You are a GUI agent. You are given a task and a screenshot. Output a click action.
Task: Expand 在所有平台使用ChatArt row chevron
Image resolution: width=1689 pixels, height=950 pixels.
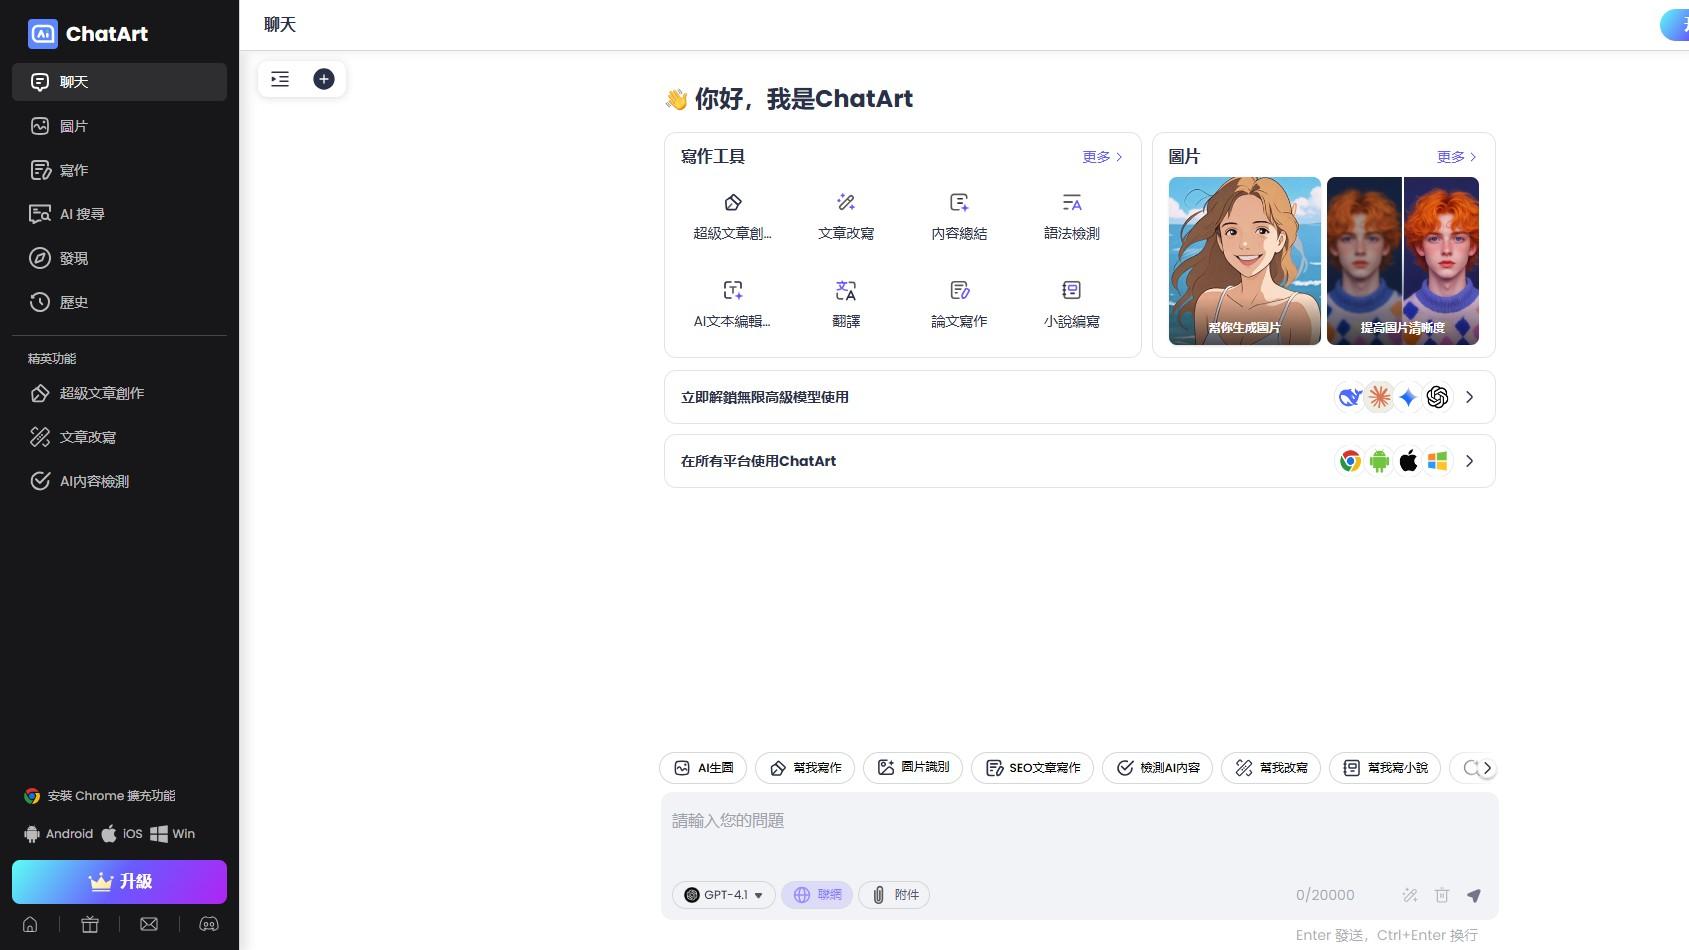[x=1469, y=461]
